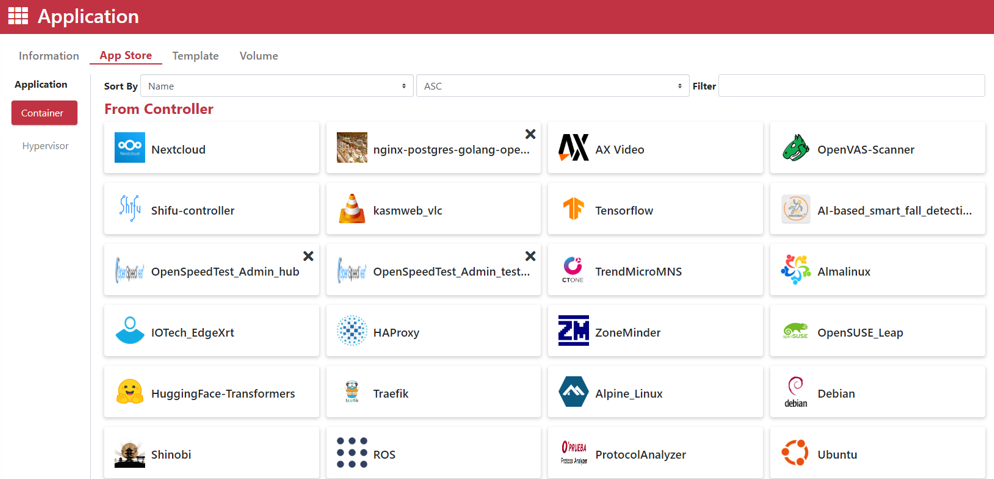The height and width of the screenshot is (479, 994).
Task: Remove OpenSpeedTest_Admin_hub using its X
Action: point(308,255)
